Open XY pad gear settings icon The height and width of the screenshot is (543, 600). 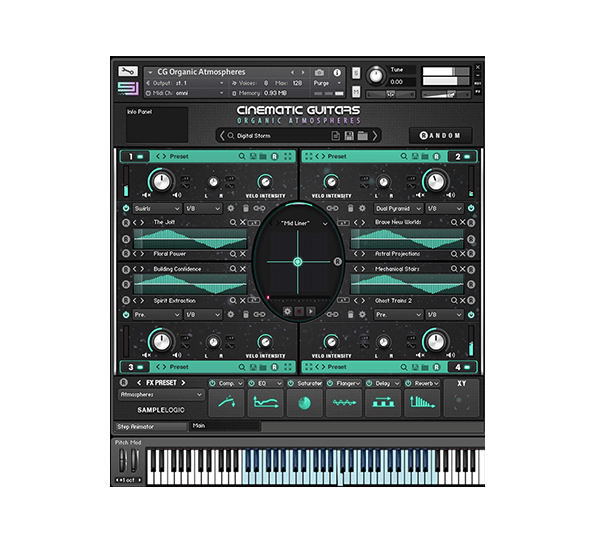click(x=287, y=311)
